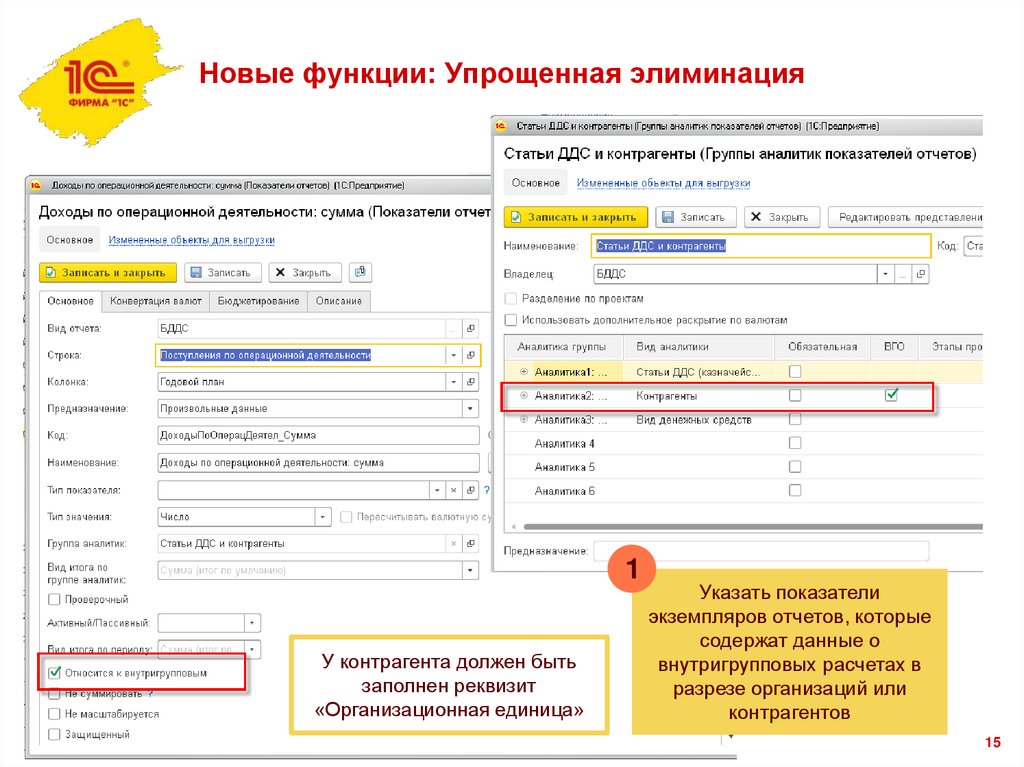
Task: Expand the Аналитика1 row
Action: (x=524, y=372)
